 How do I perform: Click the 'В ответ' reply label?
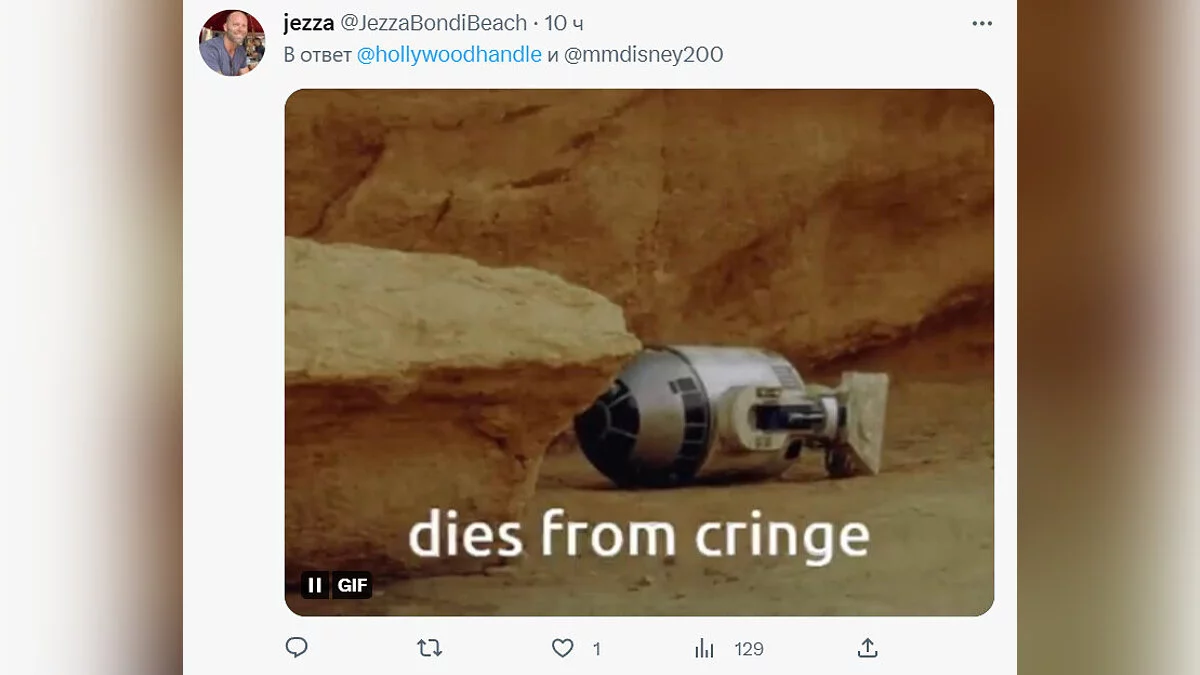(x=317, y=55)
